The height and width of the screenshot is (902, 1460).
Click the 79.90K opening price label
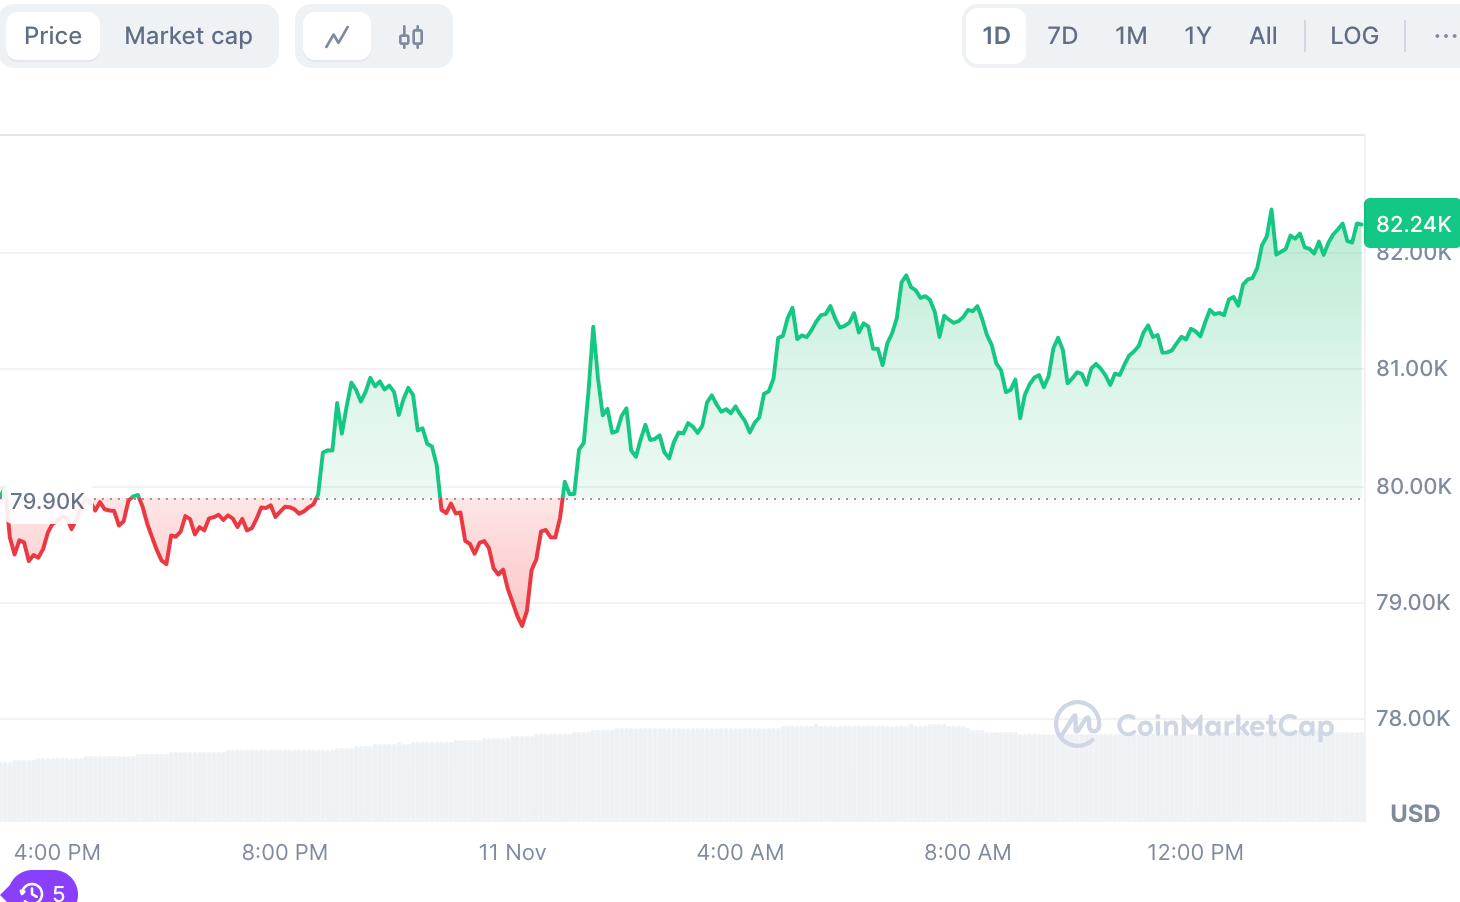(47, 501)
